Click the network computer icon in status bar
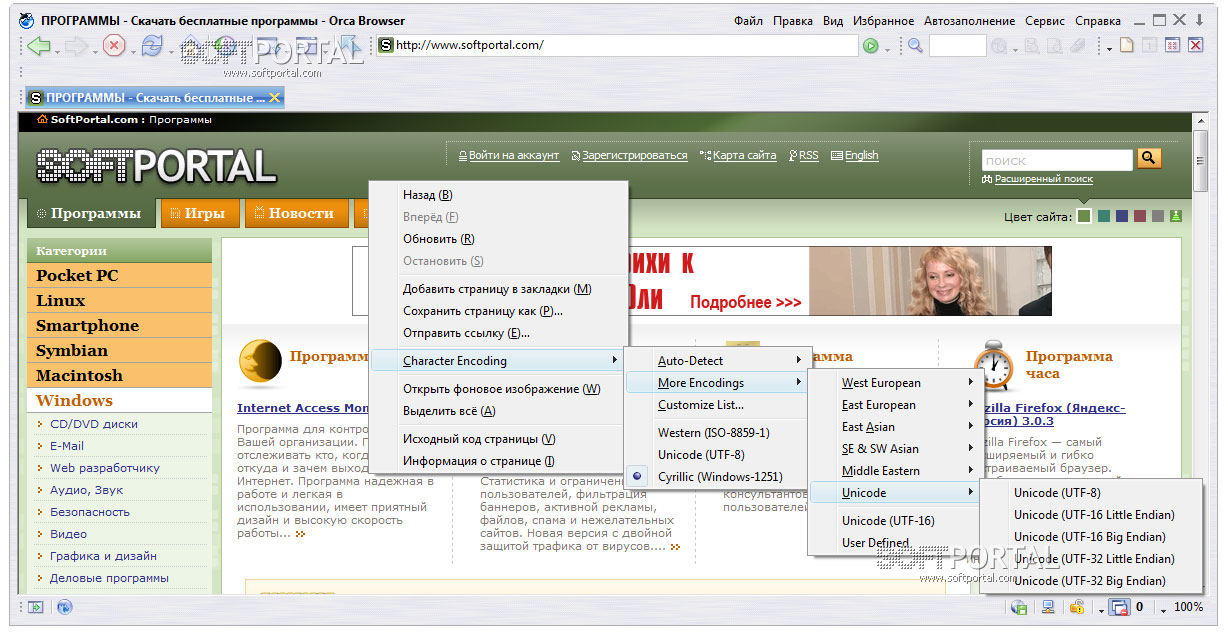1228x634 pixels. [1048, 606]
